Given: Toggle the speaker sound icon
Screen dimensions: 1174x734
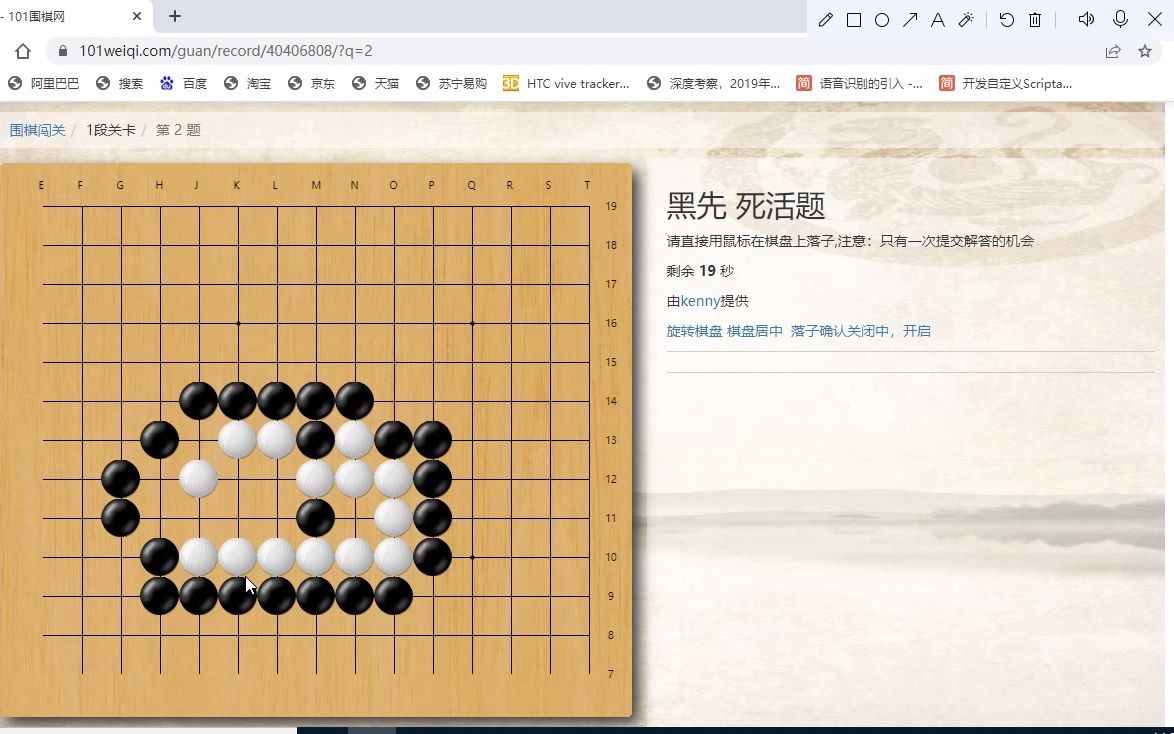Looking at the screenshot, I should 1086,19.
